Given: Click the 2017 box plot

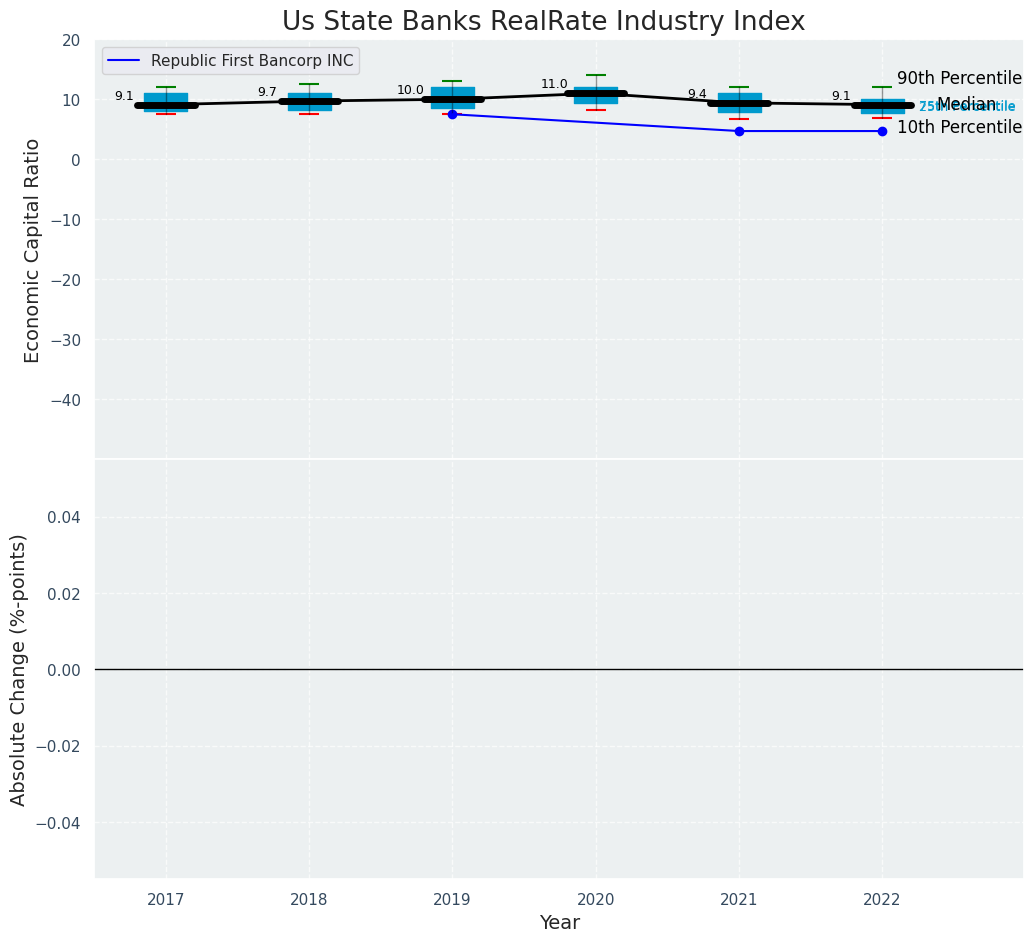Looking at the screenshot, I should click(x=166, y=102).
